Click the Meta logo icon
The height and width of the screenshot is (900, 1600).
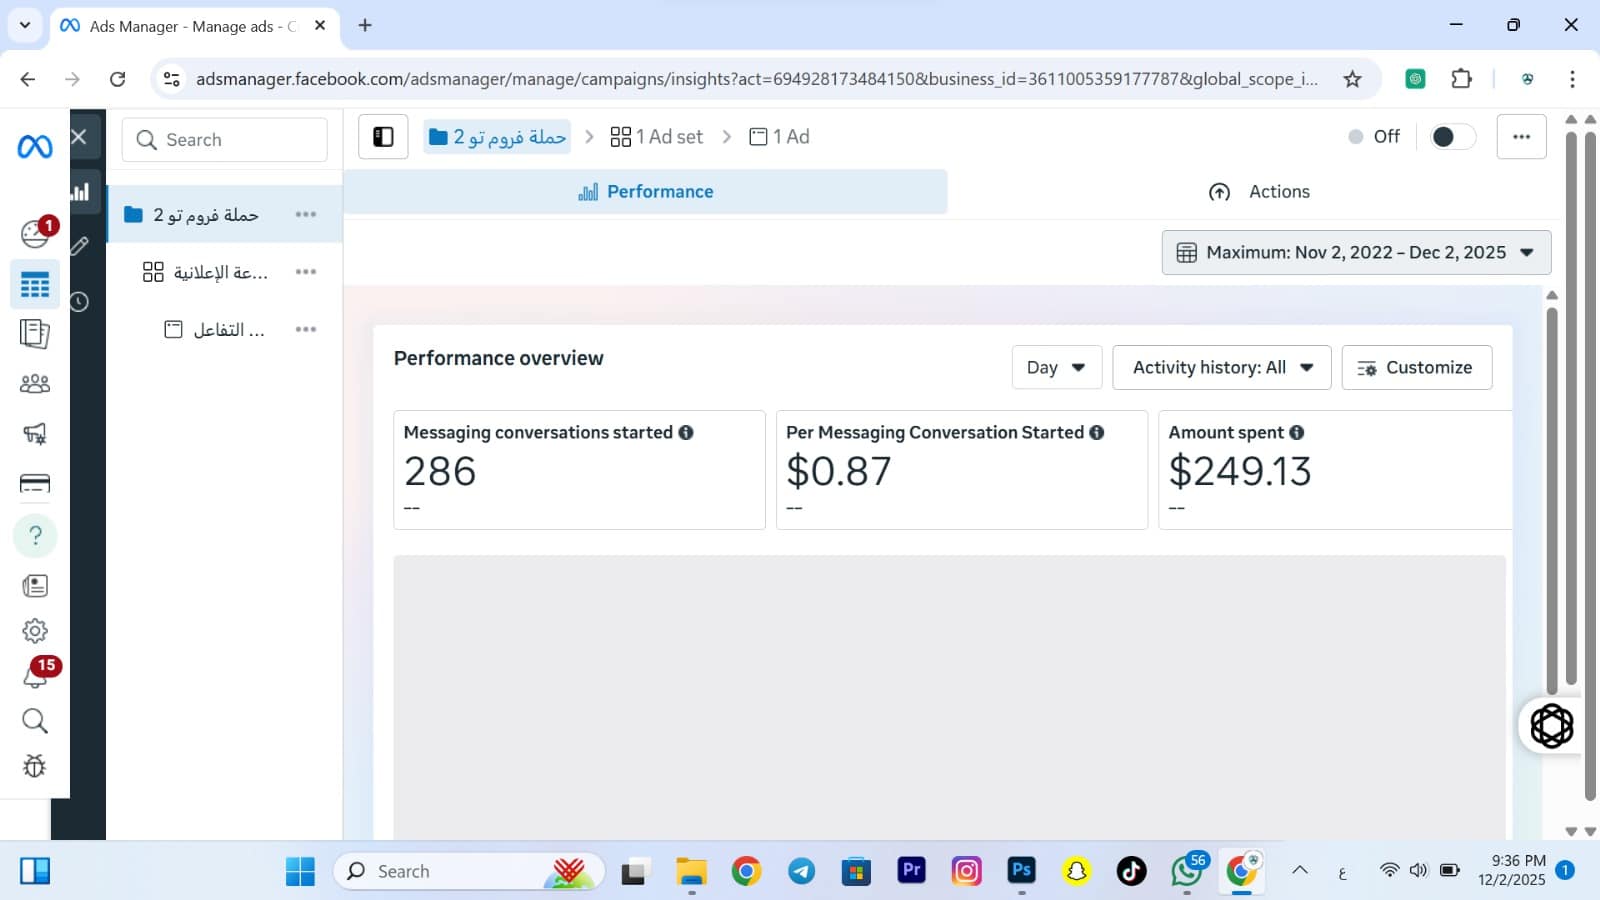click(35, 147)
